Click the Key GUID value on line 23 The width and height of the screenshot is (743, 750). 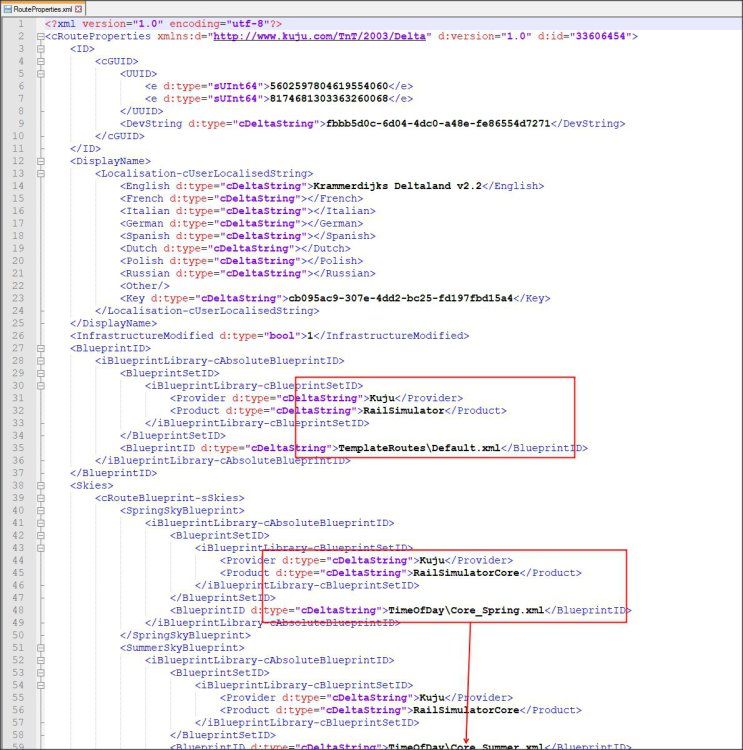pos(405,298)
